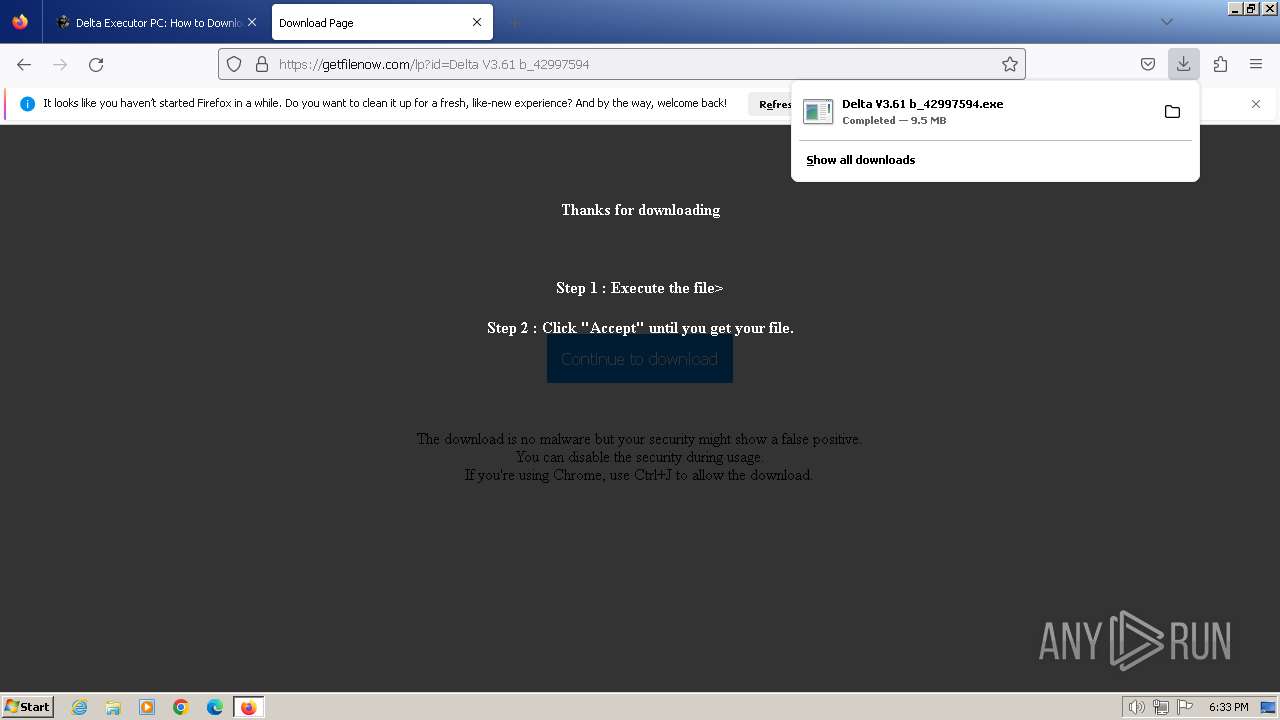Viewport: 1280px width, 720px height.
Task: Close the Delta Executor PC tab
Action: 252,22
